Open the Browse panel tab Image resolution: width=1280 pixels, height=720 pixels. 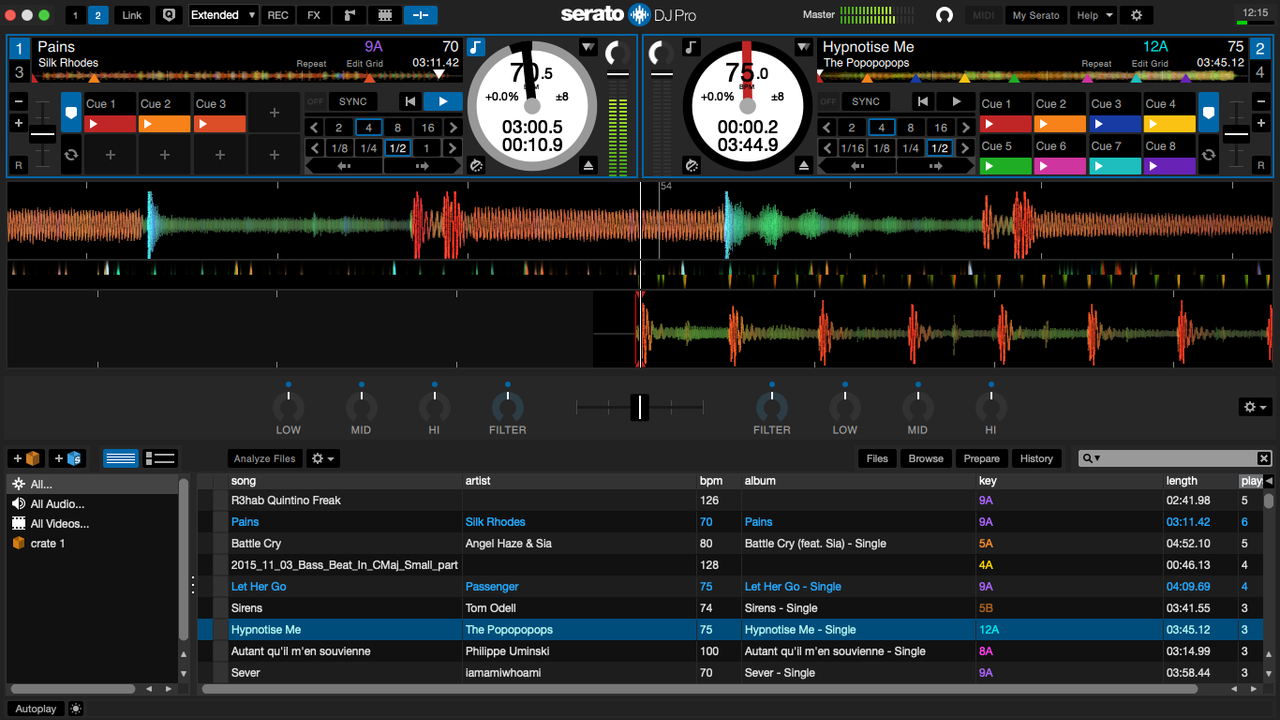926,458
